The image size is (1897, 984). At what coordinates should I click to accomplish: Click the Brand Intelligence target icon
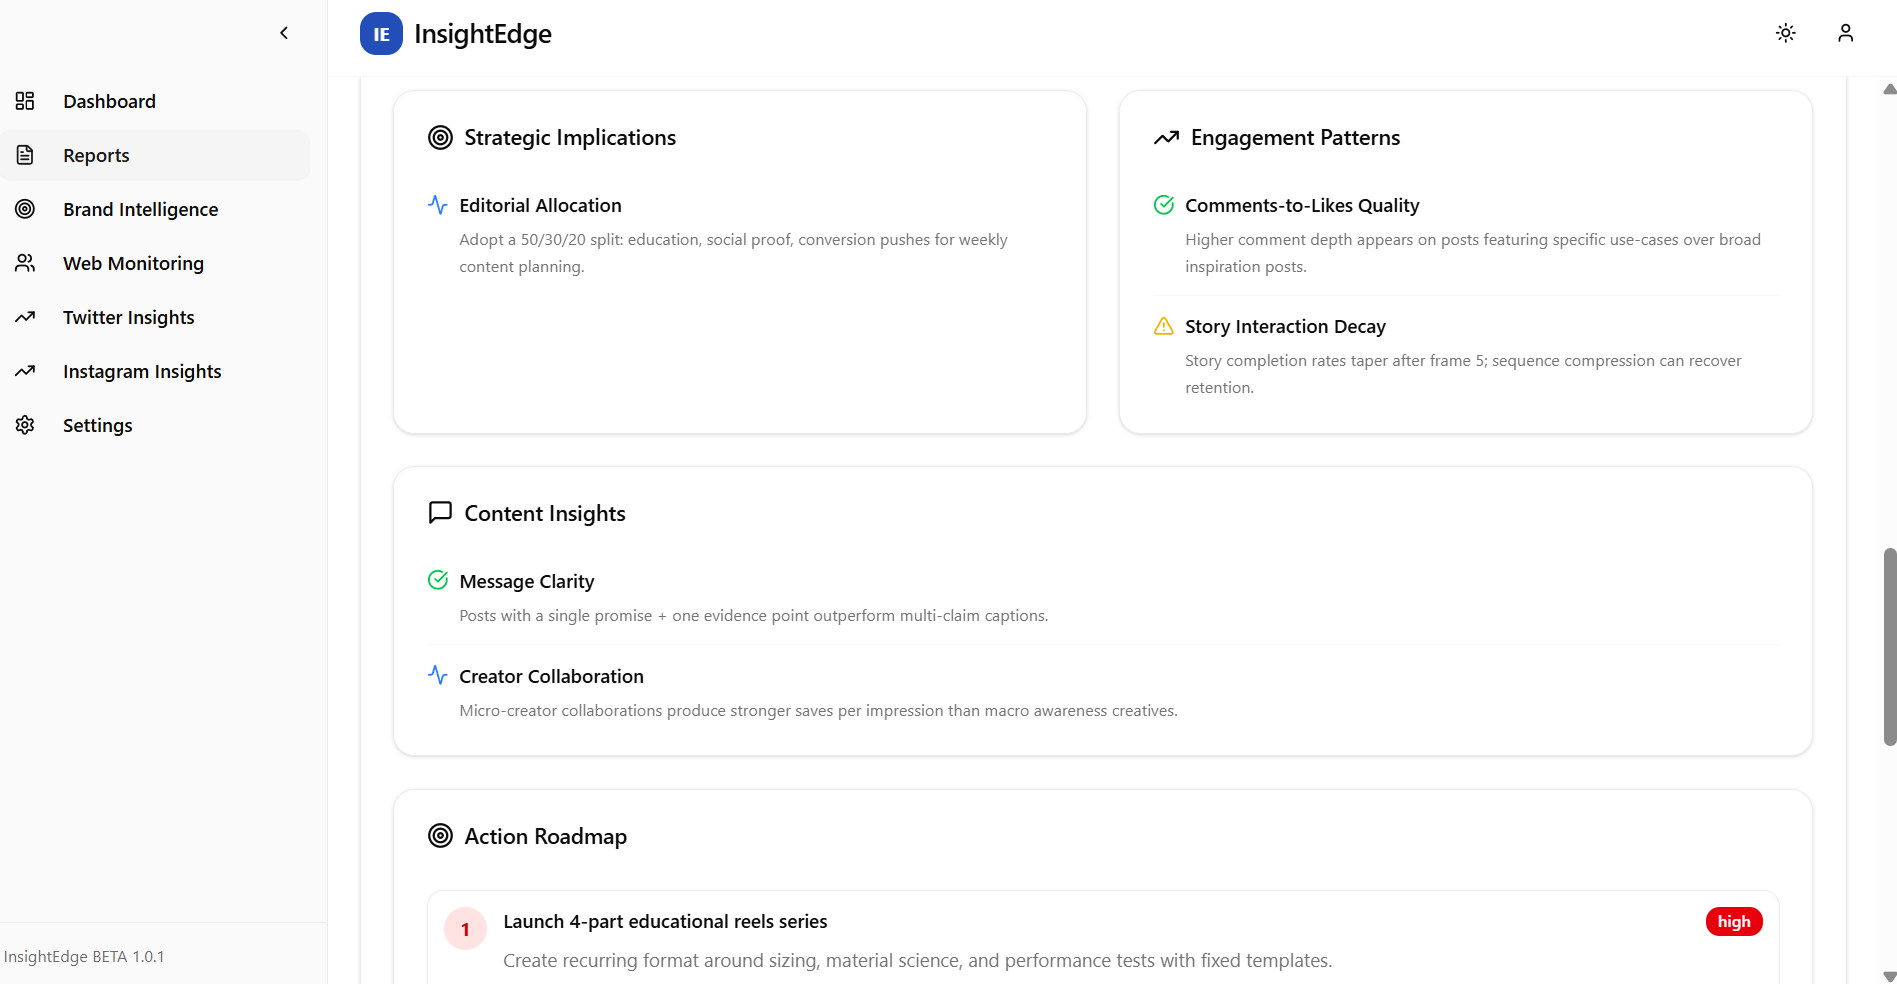(x=25, y=208)
